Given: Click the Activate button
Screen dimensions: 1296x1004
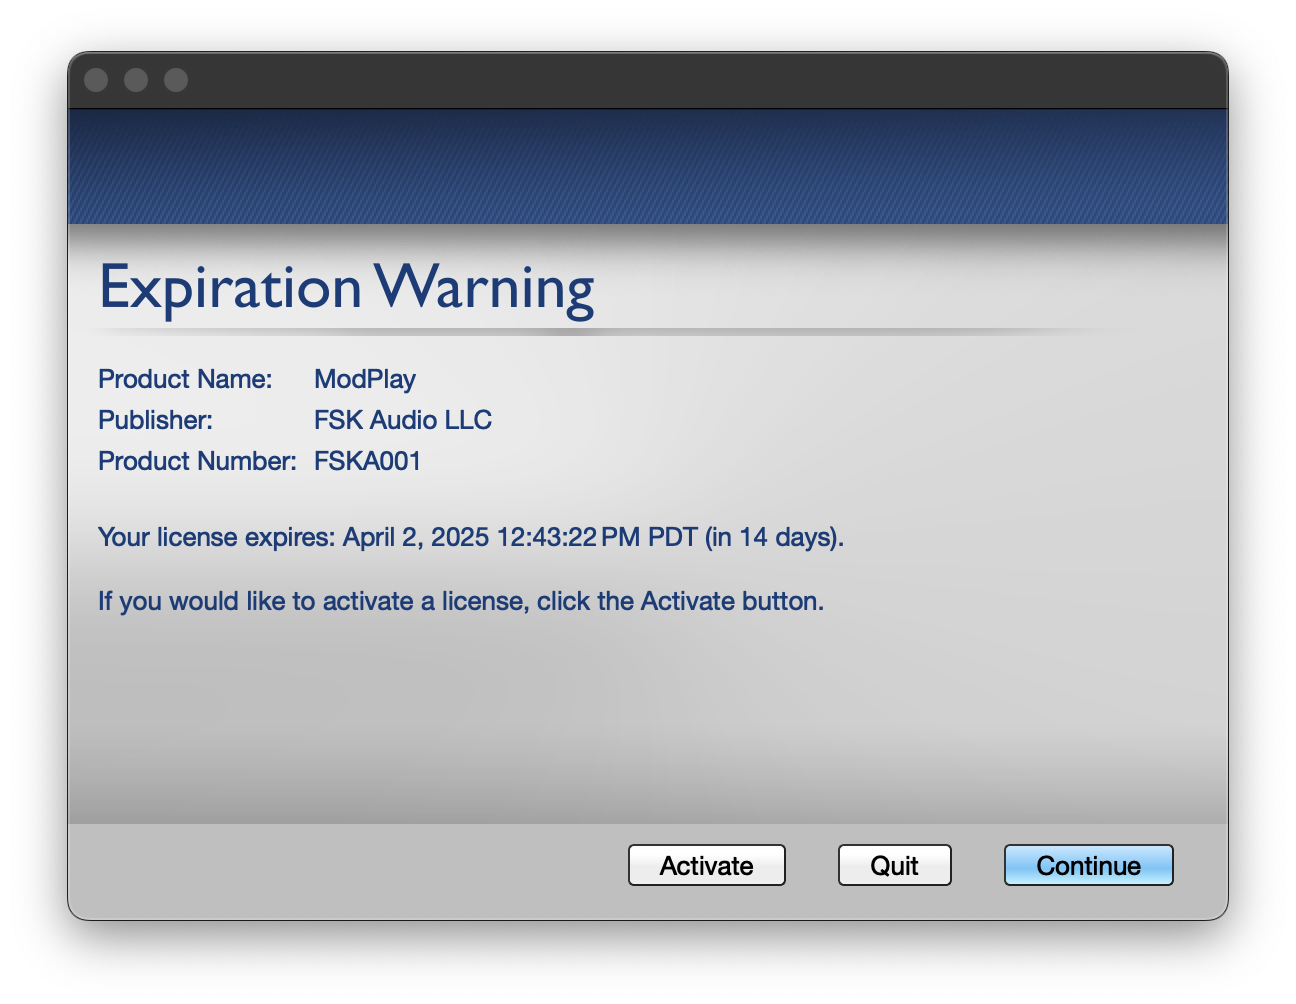Looking at the screenshot, I should coord(706,865).
